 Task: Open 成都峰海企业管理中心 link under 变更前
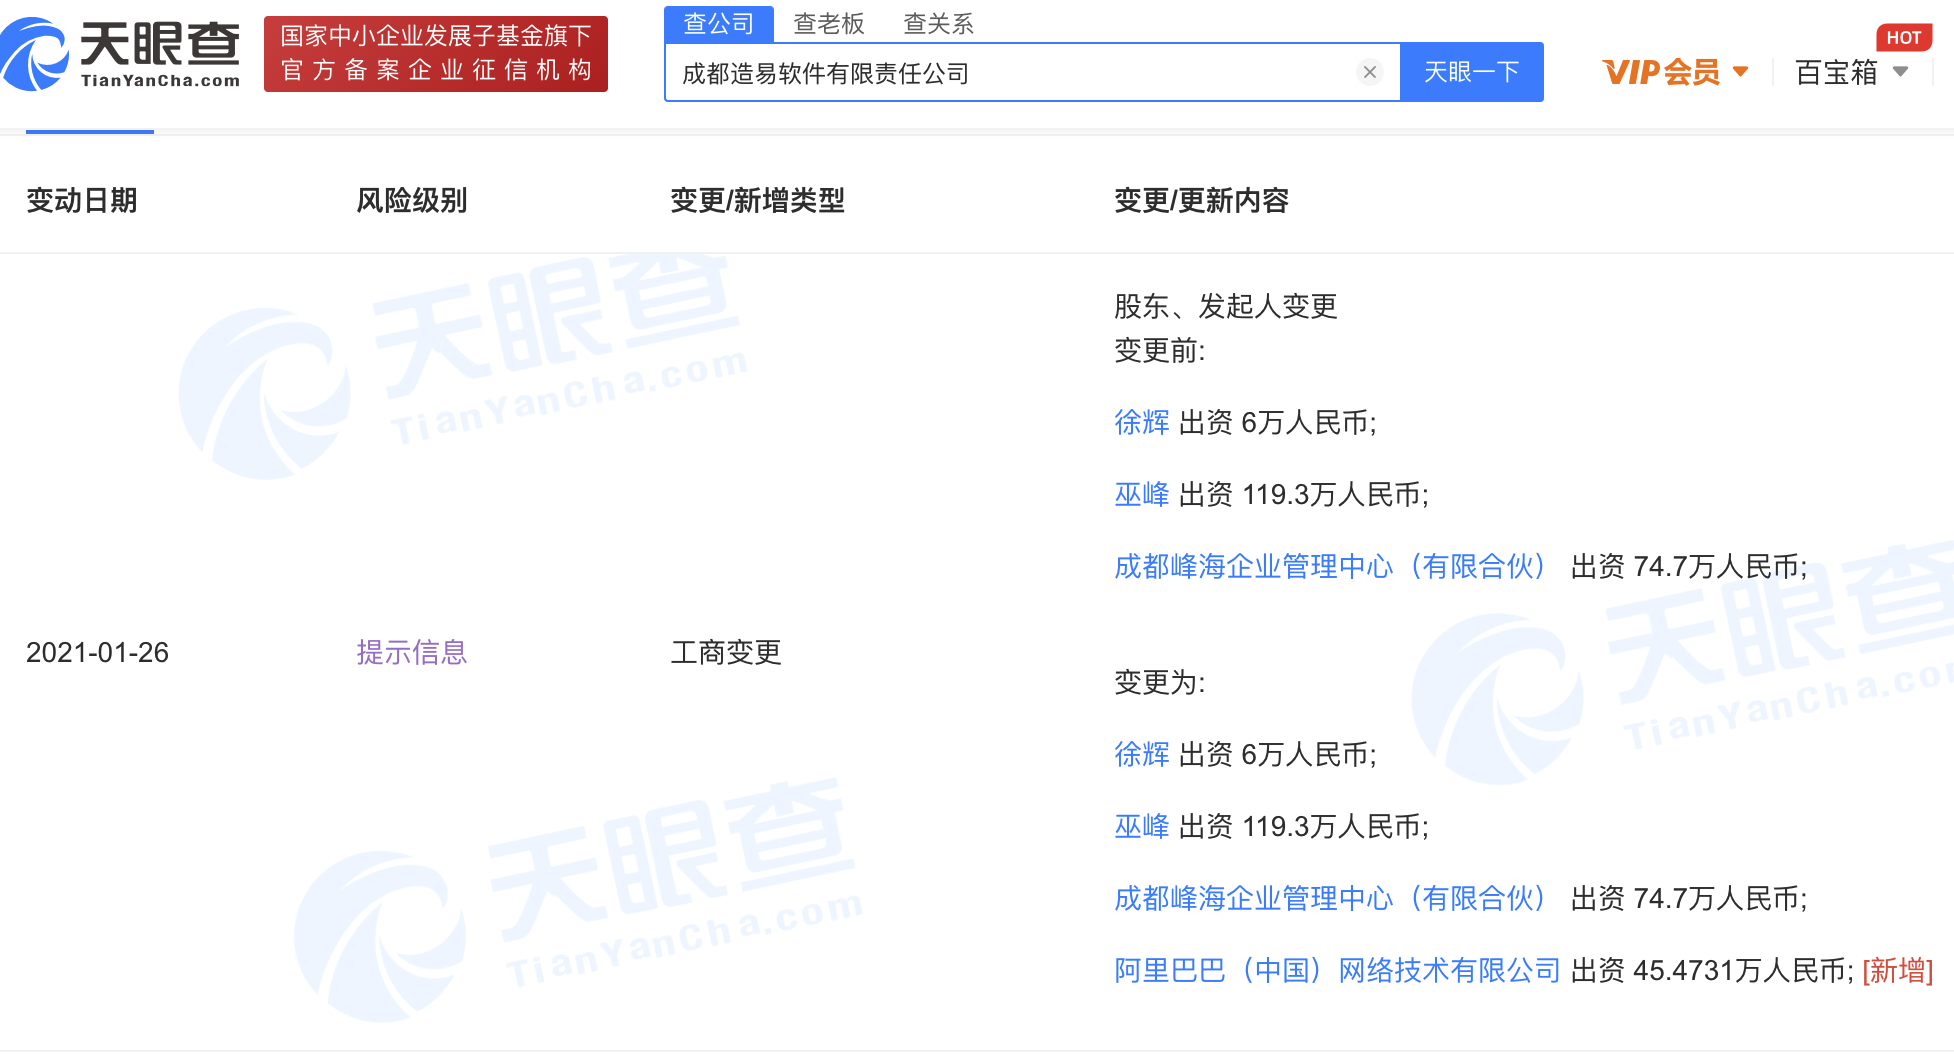(1331, 566)
